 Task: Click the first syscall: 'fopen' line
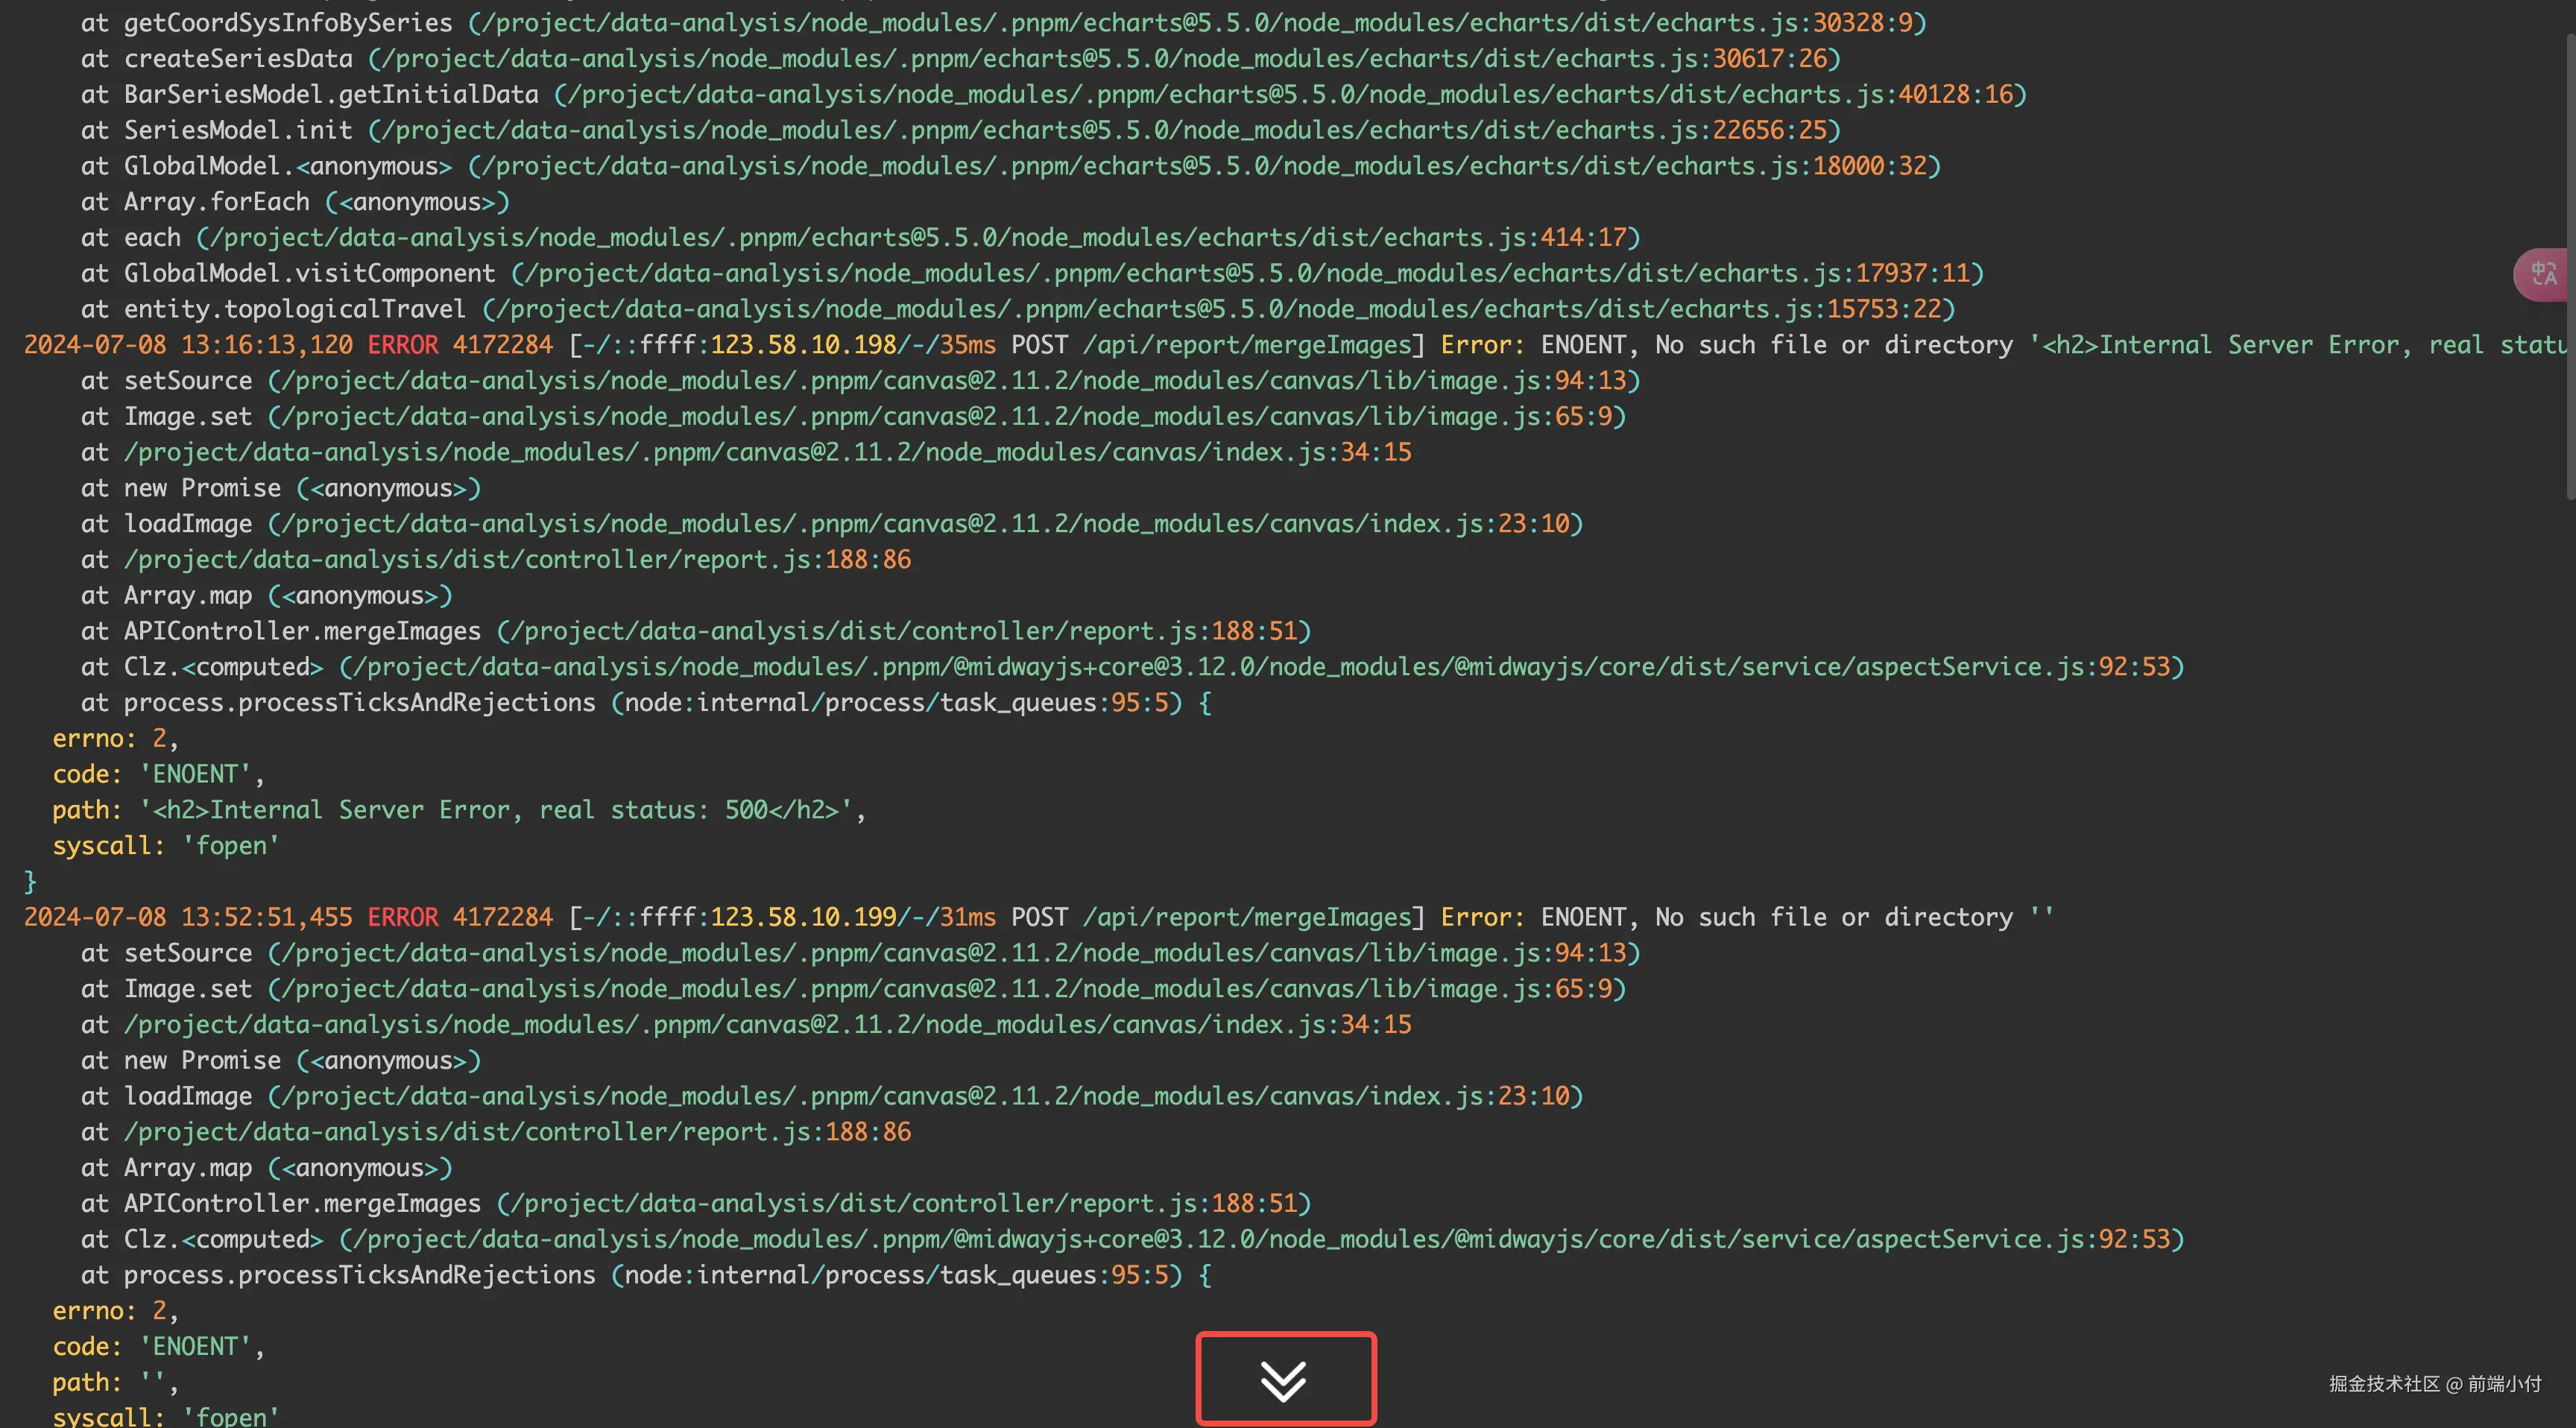[x=165, y=846]
